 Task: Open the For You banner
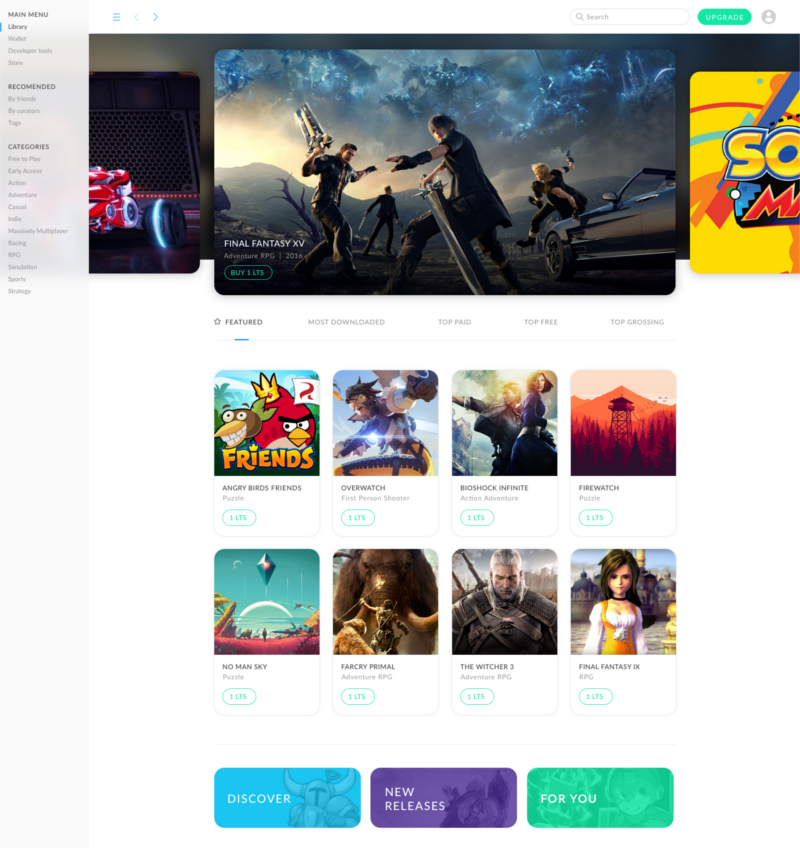coord(600,798)
